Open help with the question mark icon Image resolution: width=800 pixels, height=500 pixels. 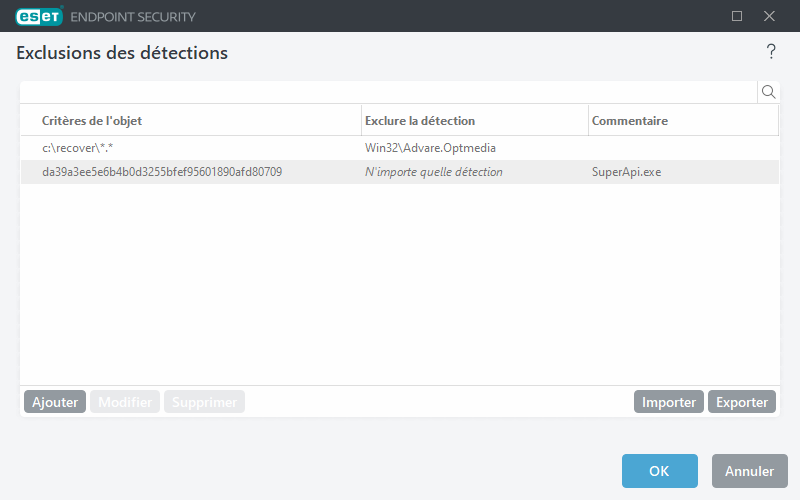click(x=771, y=52)
